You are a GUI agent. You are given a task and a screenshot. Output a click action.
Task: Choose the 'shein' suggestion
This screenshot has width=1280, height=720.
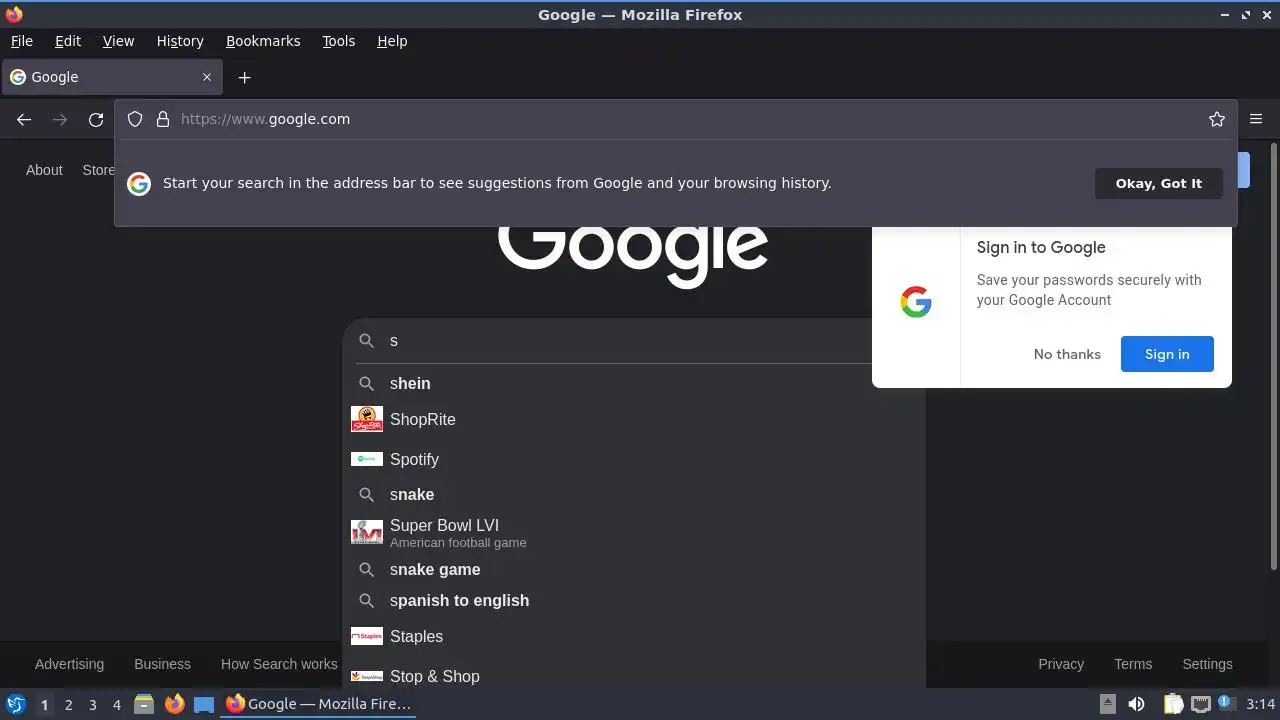[x=634, y=383]
